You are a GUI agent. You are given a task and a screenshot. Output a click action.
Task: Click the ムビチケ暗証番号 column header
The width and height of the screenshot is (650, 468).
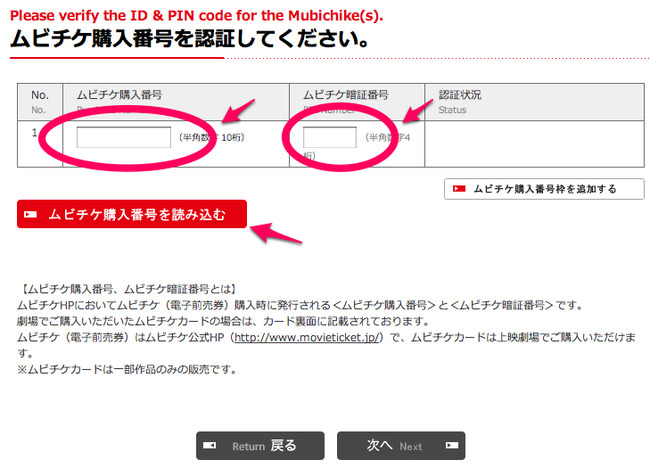tap(357, 102)
